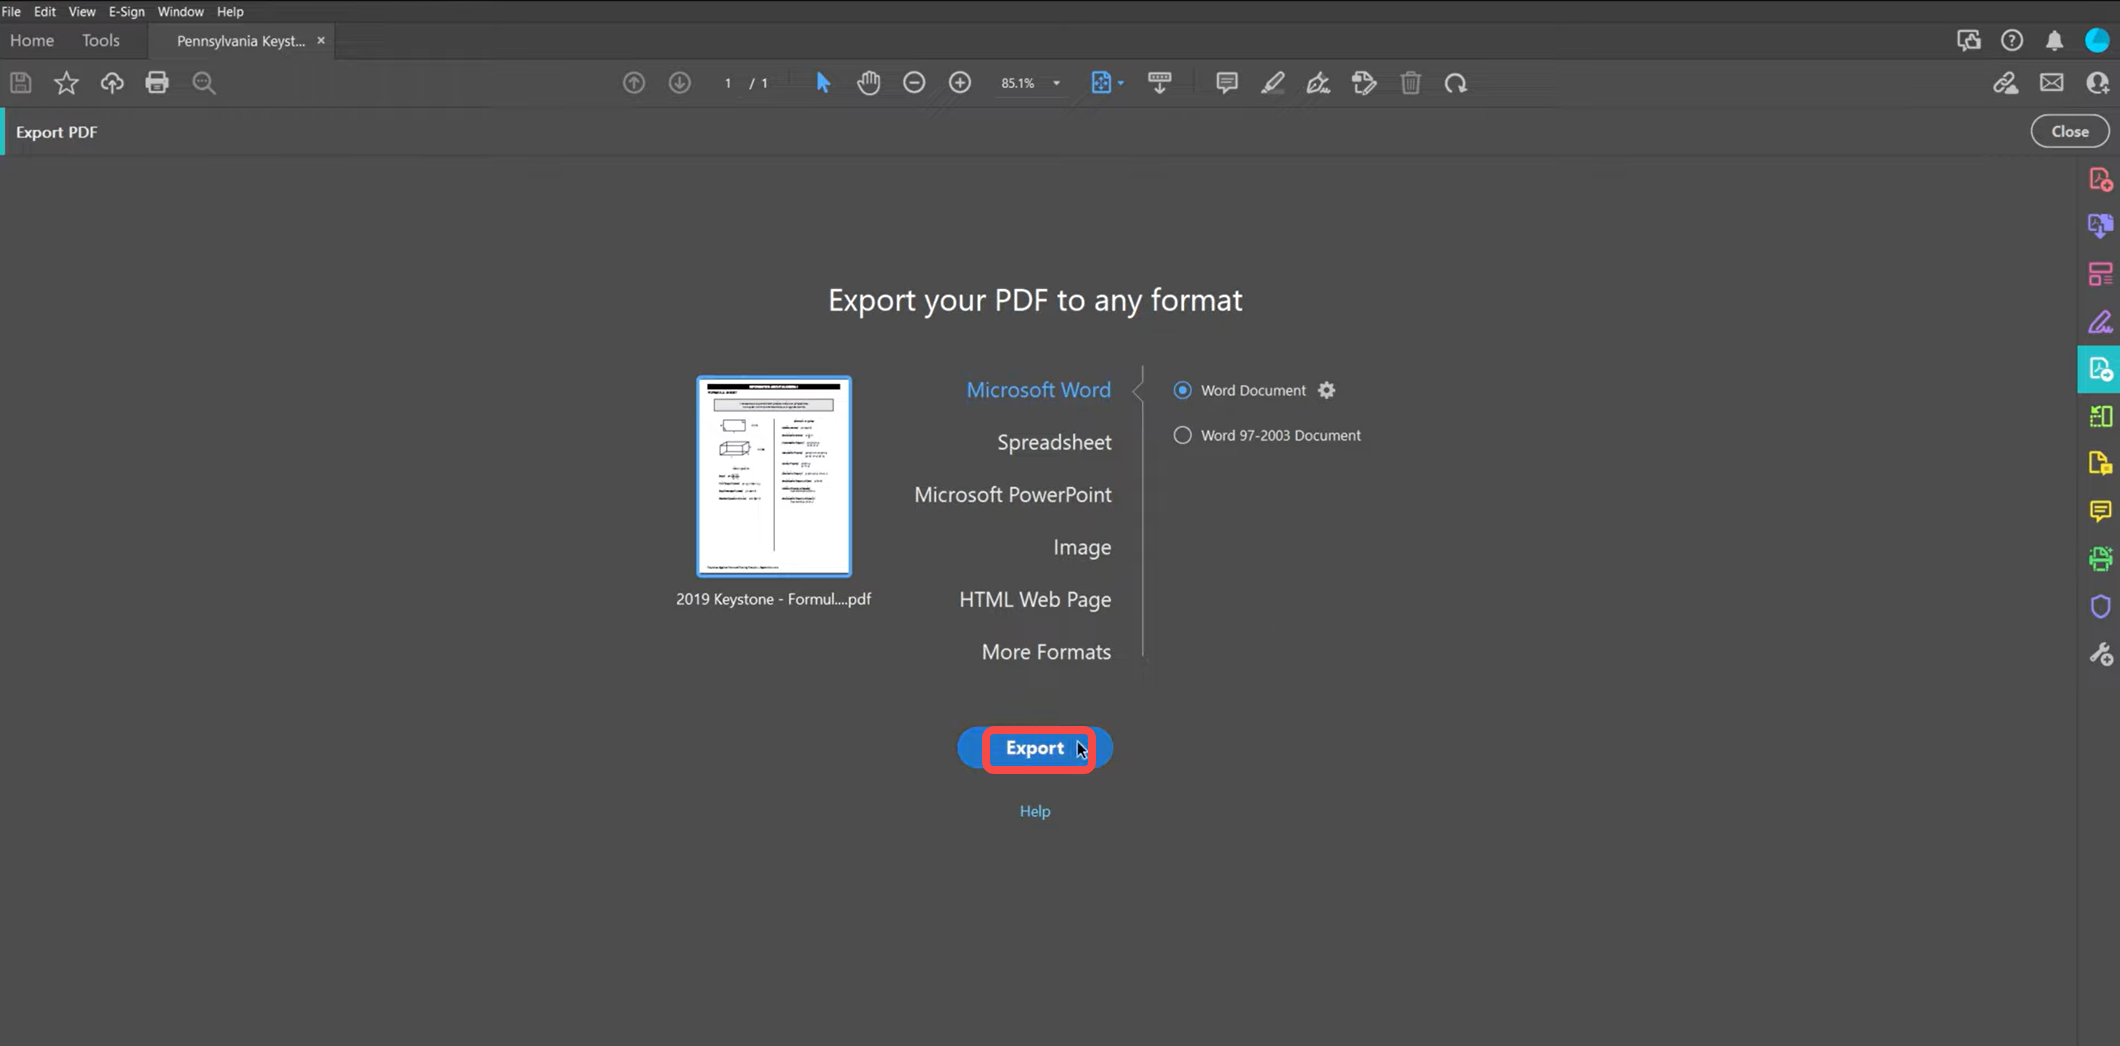The image size is (2120, 1046).
Task: Click the Delete trash icon
Action: tap(1410, 83)
